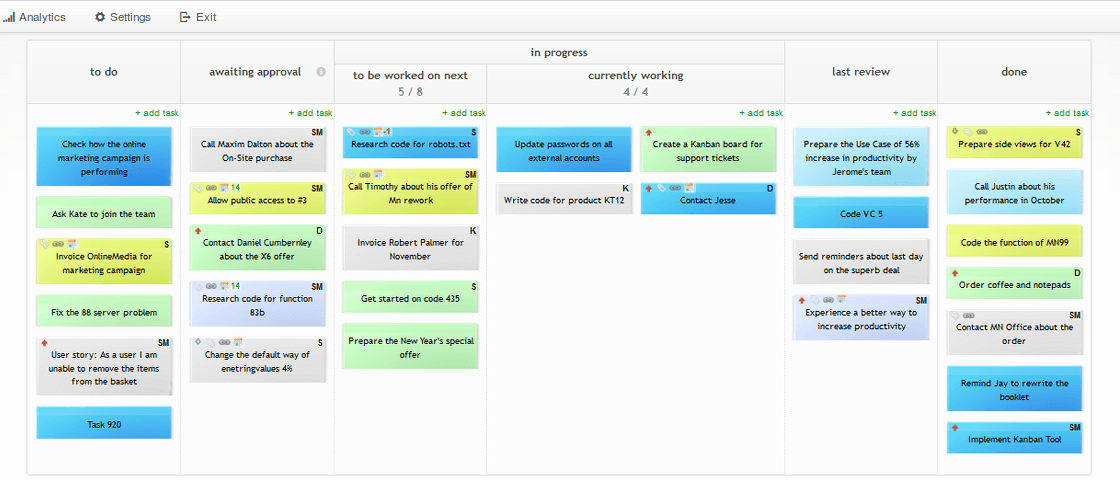Click the info icon beside awaiting approval

pyautogui.click(x=321, y=72)
